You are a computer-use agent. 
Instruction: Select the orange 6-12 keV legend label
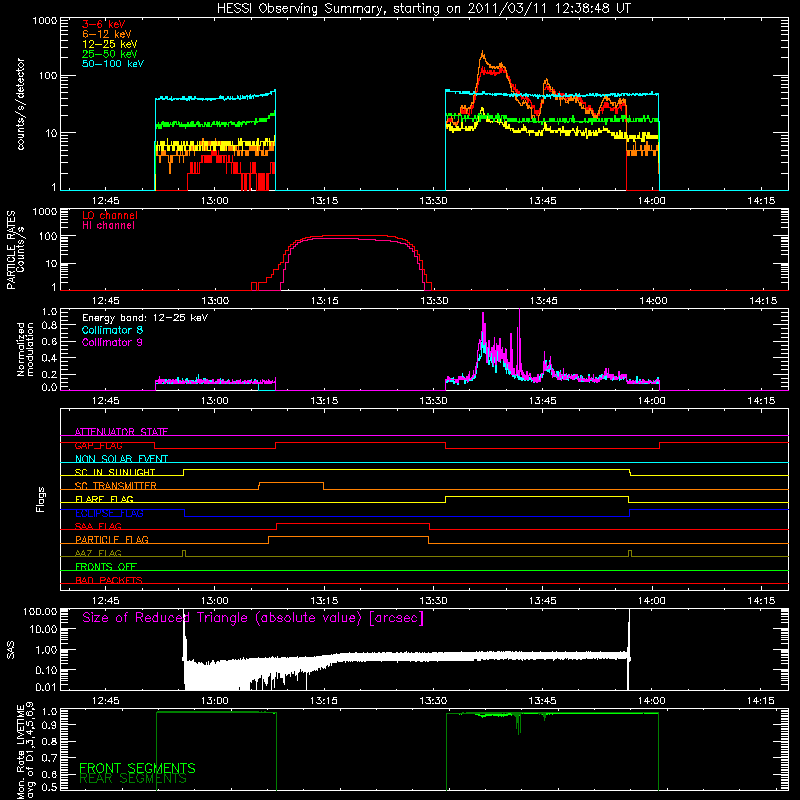(x=107, y=34)
